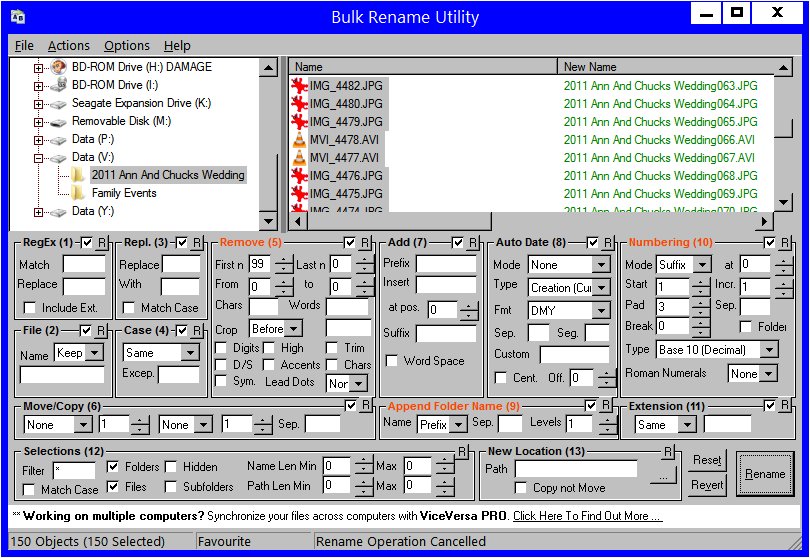Click the Data (P:) drive icon

coord(58,140)
